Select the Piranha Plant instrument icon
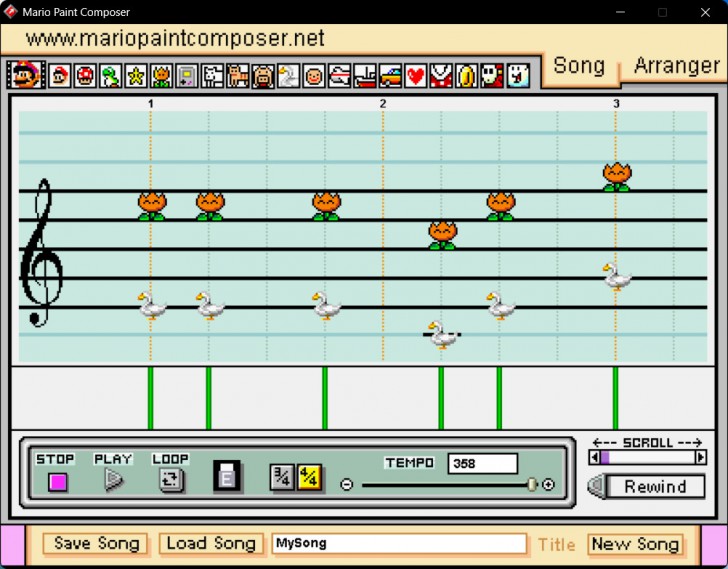This screenshot has width=728, height=569. coord(441,76)
